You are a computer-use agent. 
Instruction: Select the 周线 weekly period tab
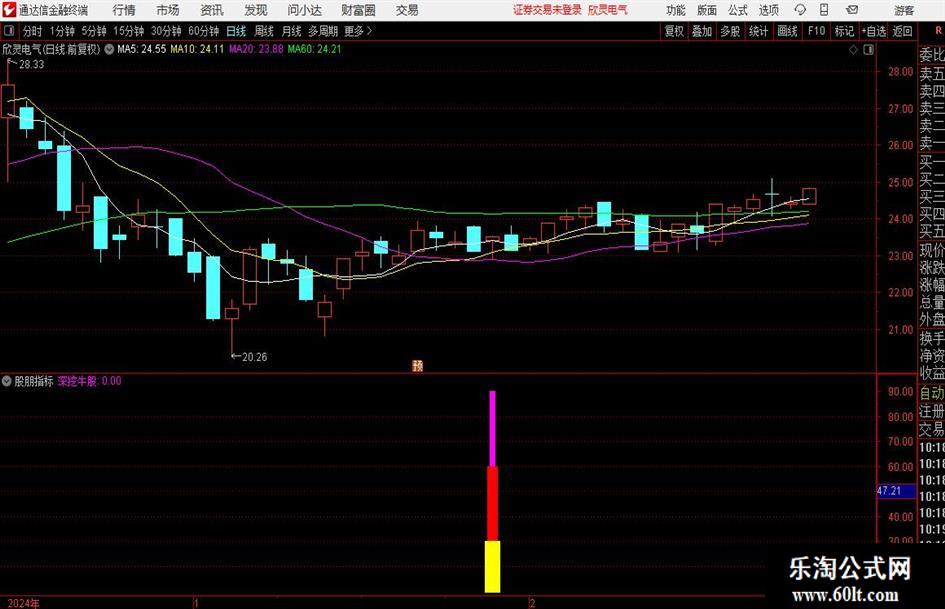point(264,31)
